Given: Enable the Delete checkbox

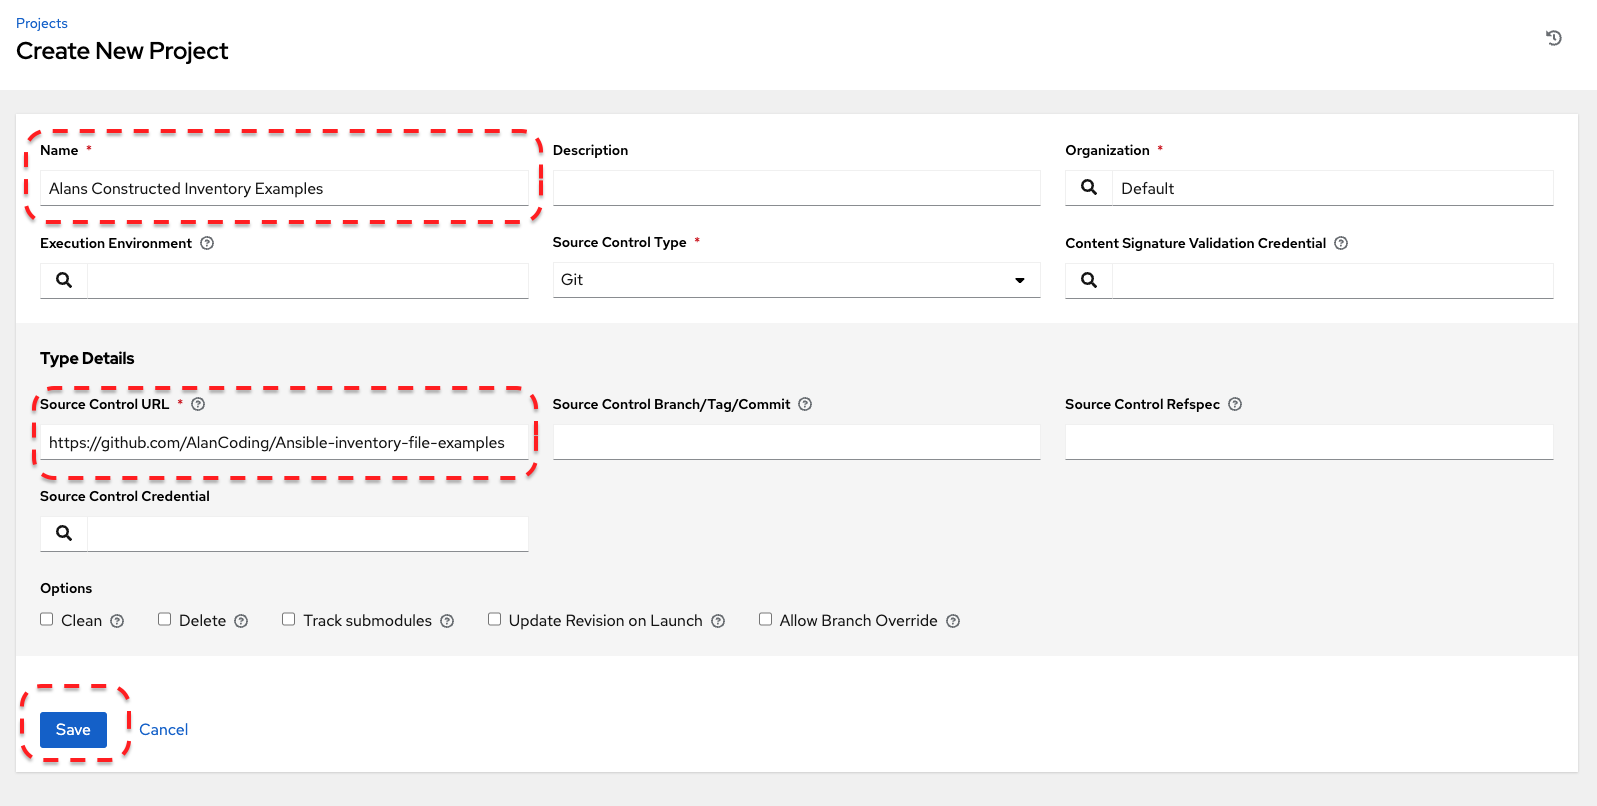Looking at the screenshot, I should pyautogui.click(x=165, y=619).
